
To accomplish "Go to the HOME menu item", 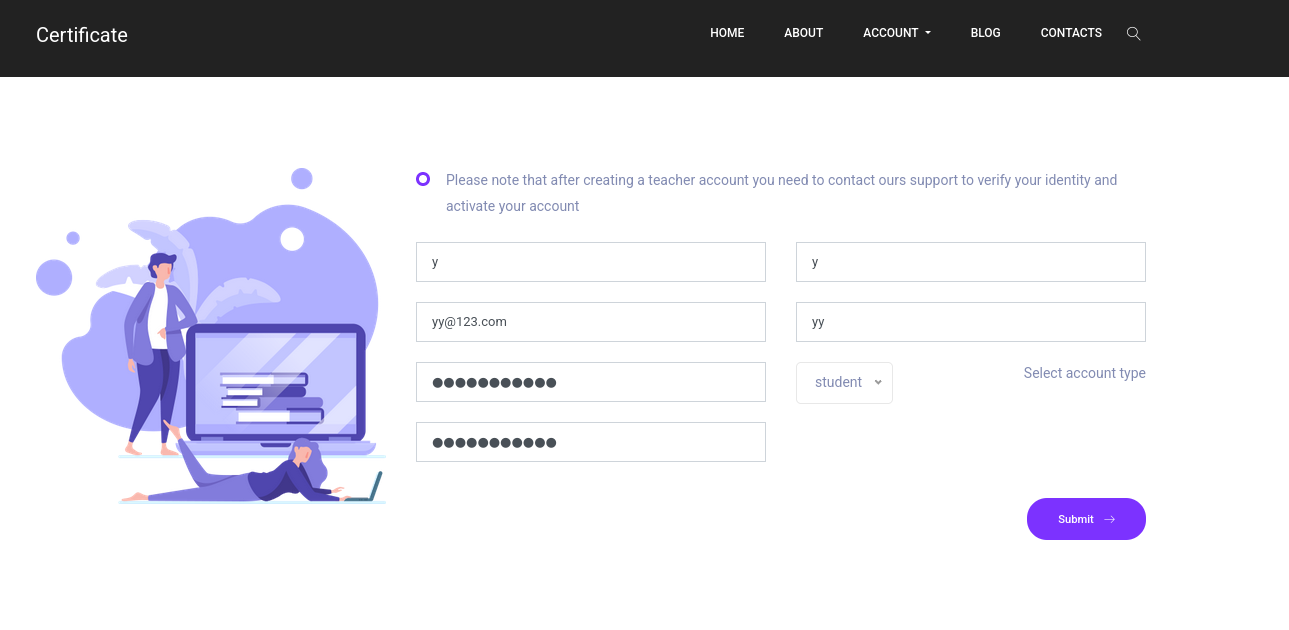I will pos(727,33).
